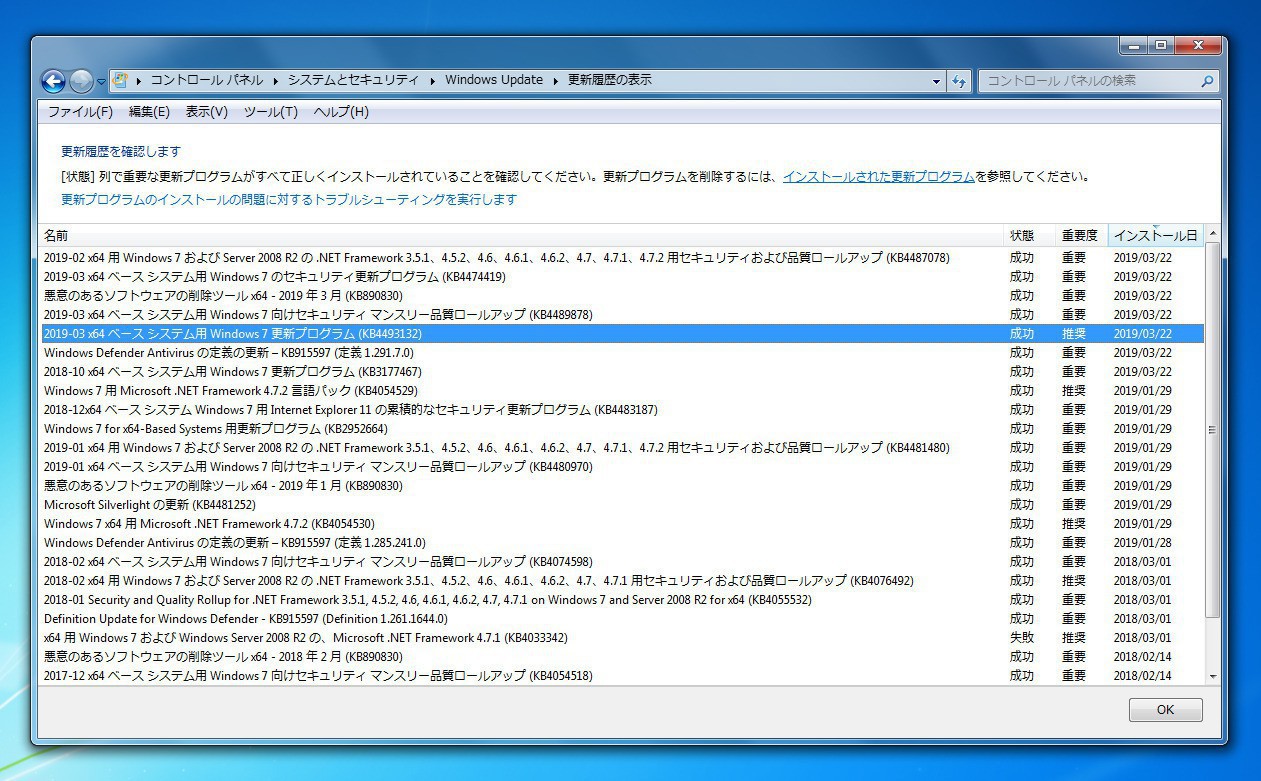Select update KB4480970 row
Image resolution: width=1261 pixels, height=781 pixels.
click(622, 467)
